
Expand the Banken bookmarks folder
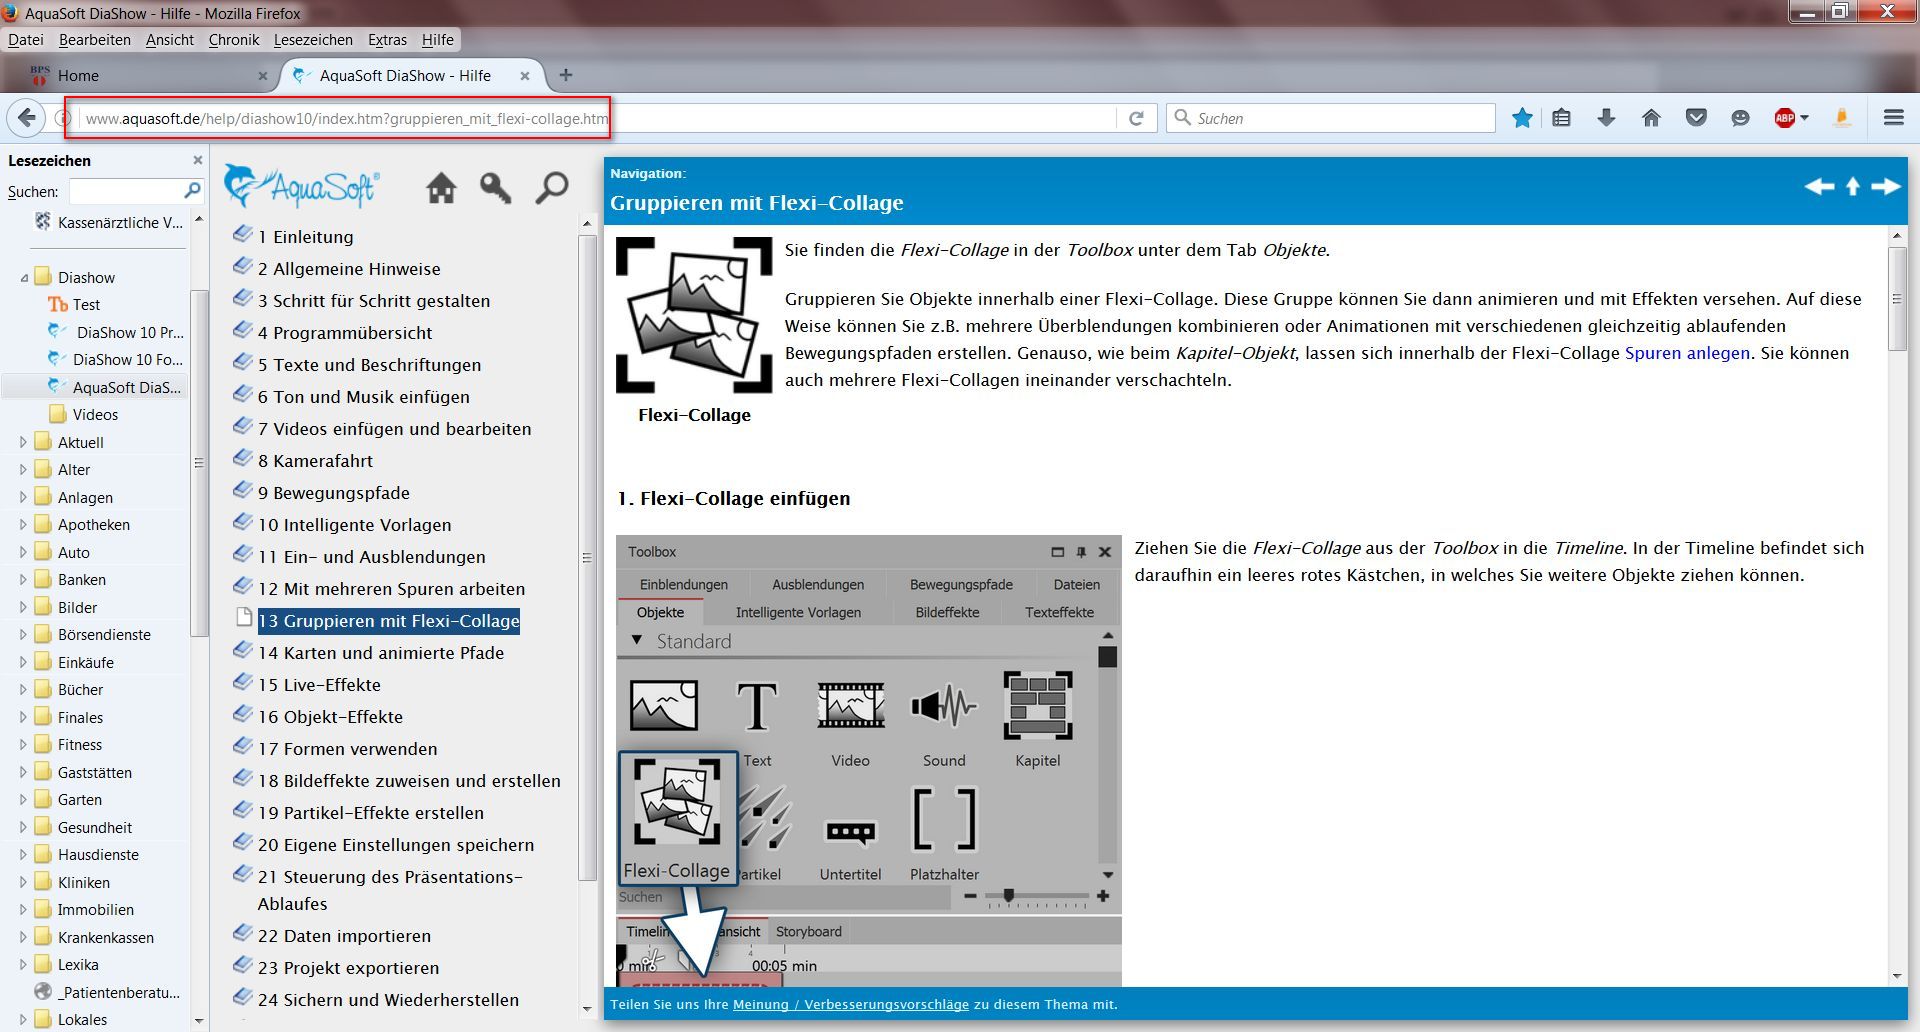[24, 580]
